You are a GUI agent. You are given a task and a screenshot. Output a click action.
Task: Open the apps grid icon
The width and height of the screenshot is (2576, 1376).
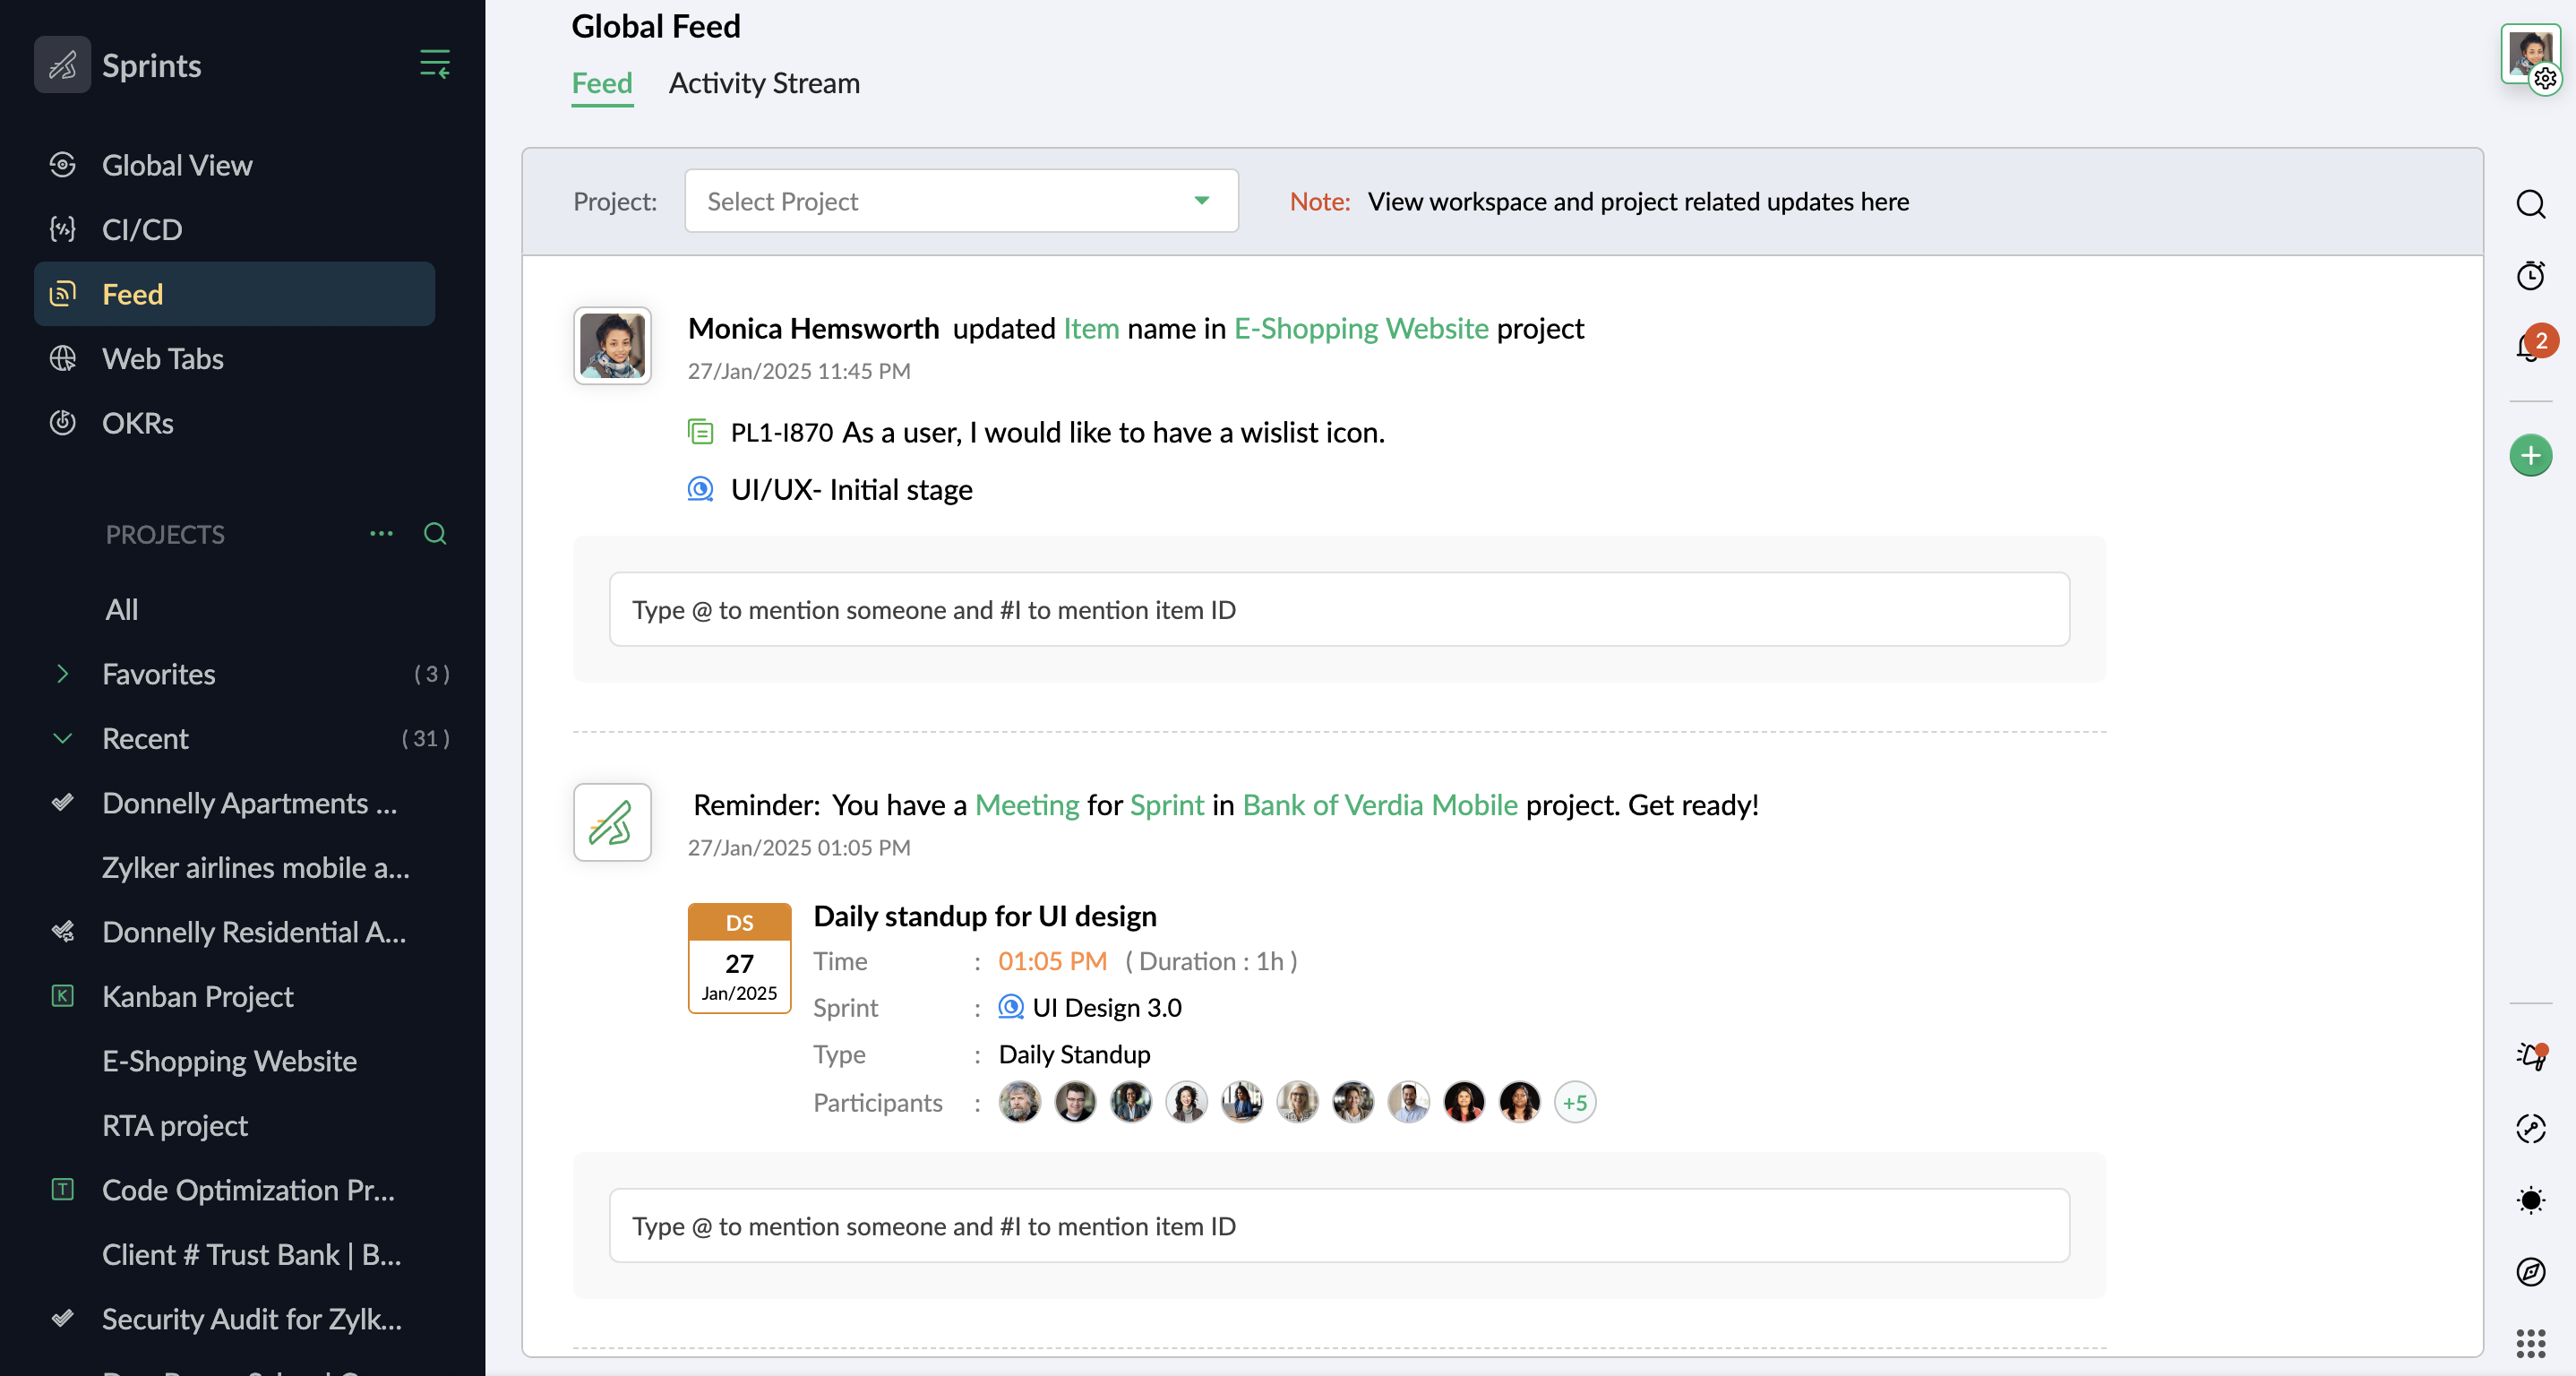pos(2530,1343)
